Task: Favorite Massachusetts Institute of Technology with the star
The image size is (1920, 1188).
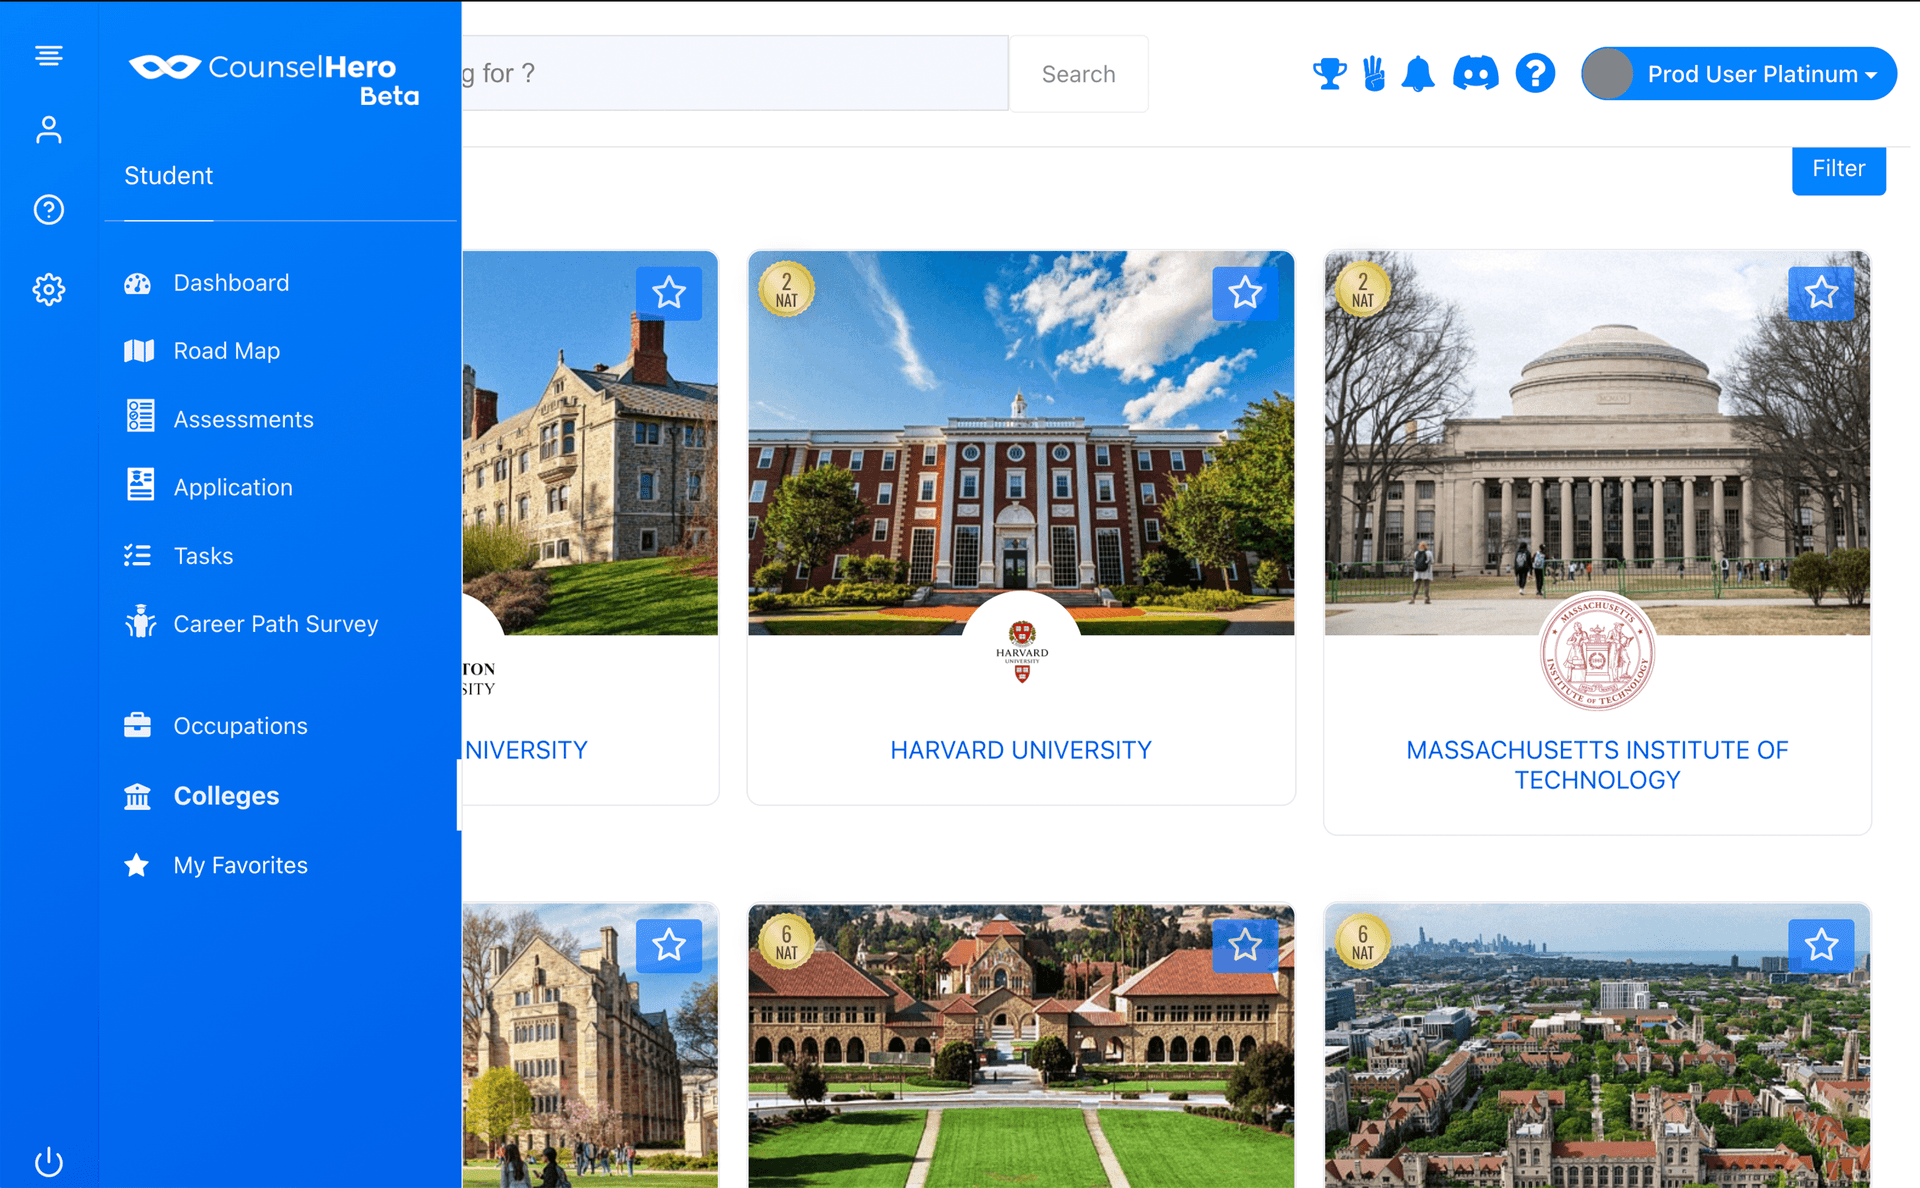Action: click(x=1821, y=293)
